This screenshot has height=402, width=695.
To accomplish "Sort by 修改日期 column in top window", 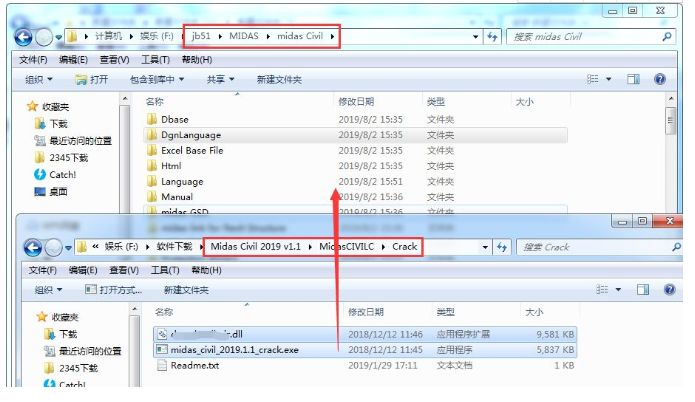I will pyautogui.click(x=356, y=102).
